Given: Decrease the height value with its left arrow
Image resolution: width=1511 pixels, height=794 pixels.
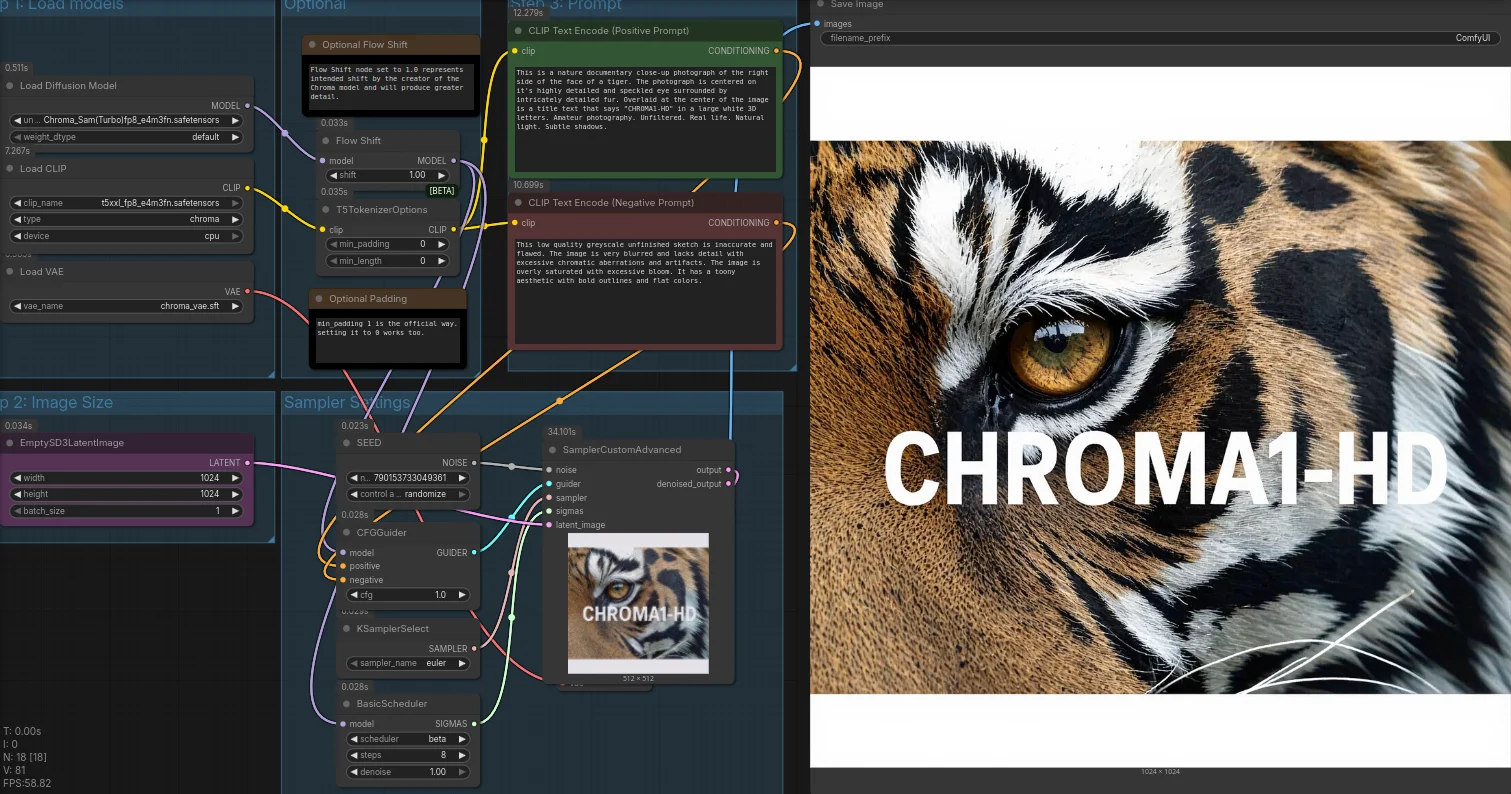Looking at the screenshot, I should click(x=17, y=494).
